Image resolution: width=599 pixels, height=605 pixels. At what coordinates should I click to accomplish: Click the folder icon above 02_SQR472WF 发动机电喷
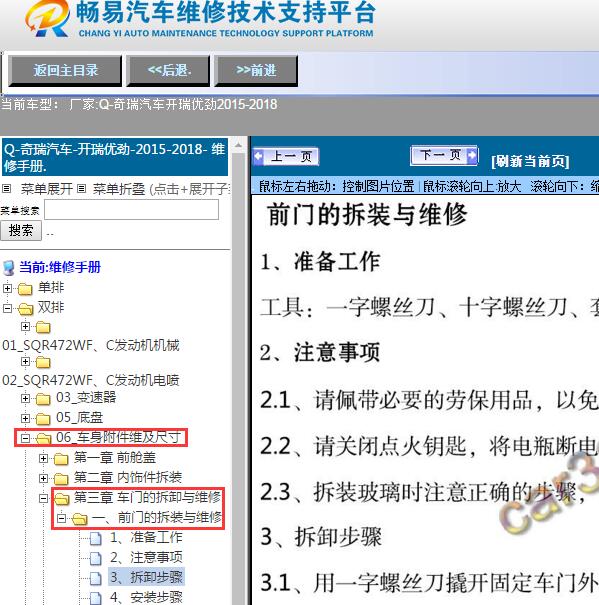(x=43, y=362)
